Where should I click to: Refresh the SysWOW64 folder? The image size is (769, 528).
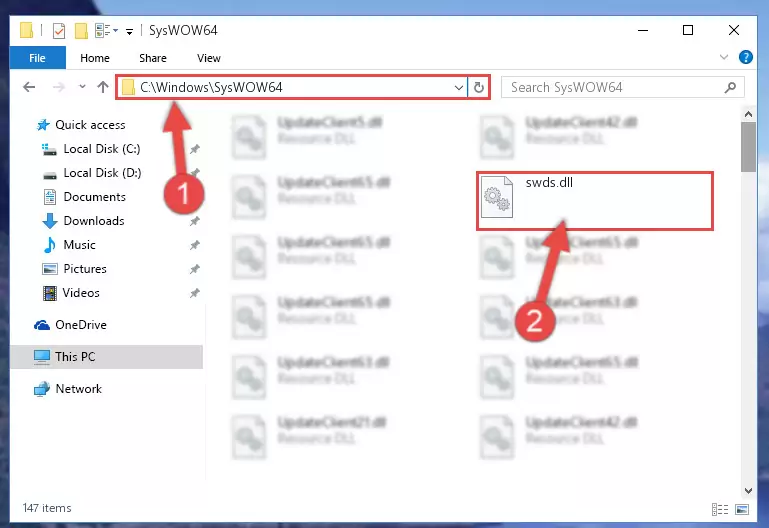(479, 88)
